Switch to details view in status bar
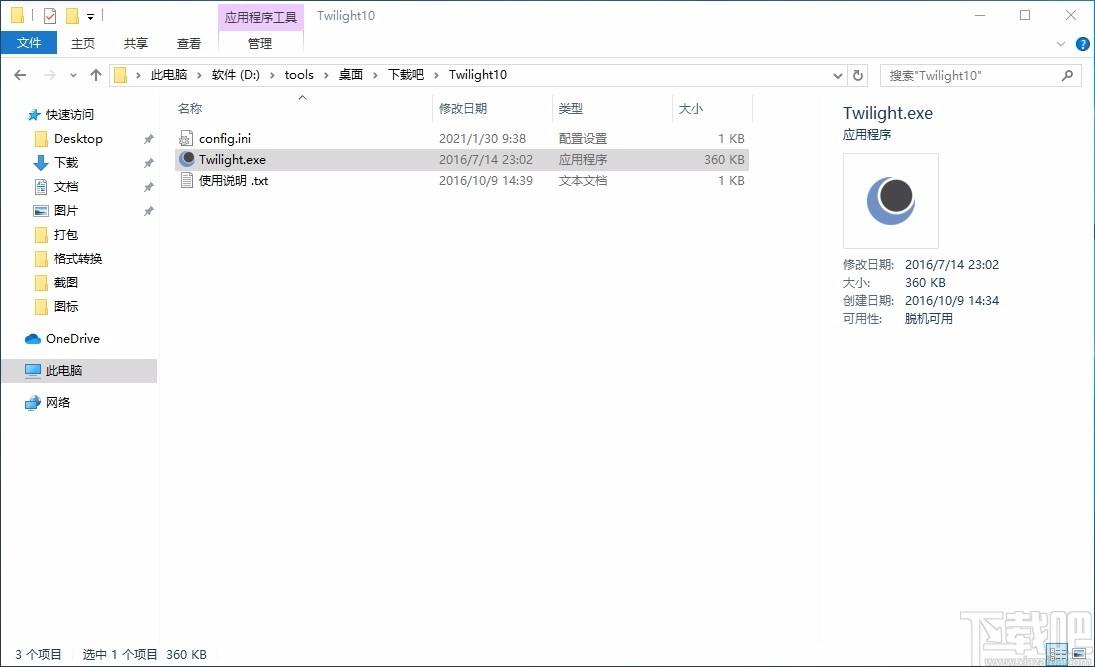1095x667 pixels. tap(1057, 654)
